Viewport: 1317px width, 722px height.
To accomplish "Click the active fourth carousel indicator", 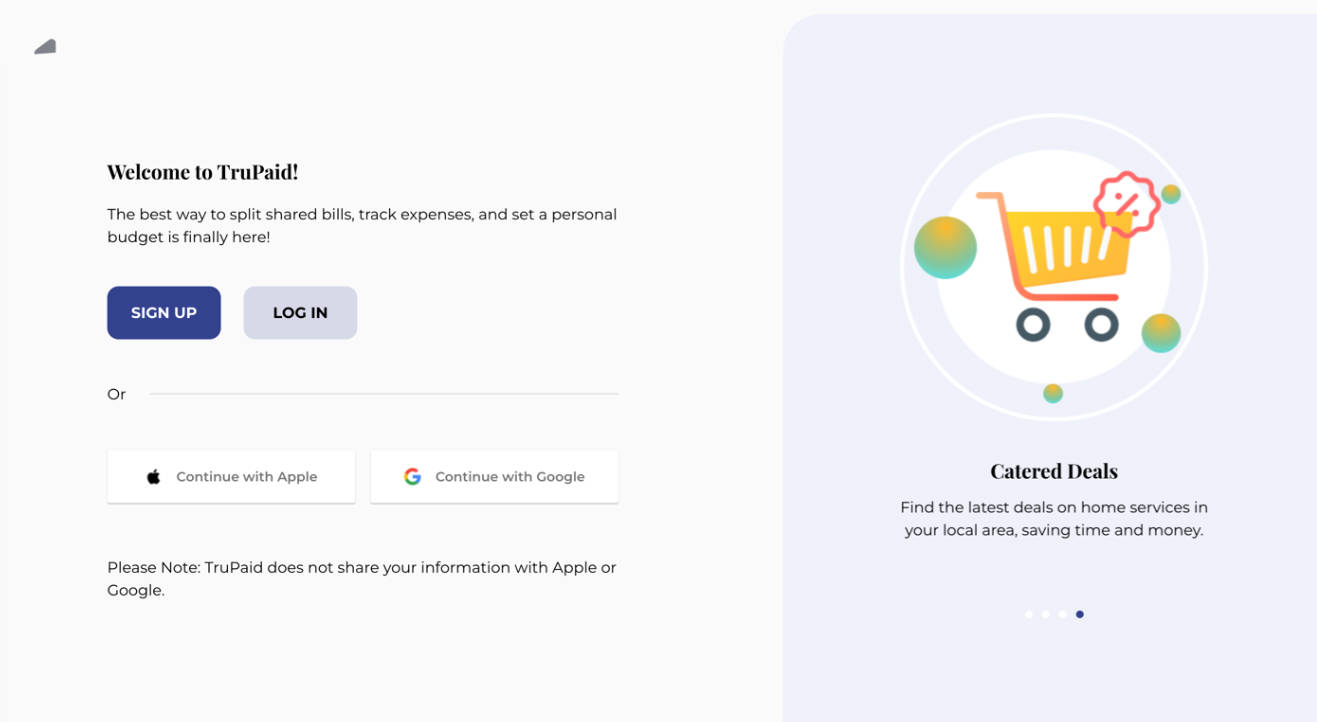I will coord(1080,614).
